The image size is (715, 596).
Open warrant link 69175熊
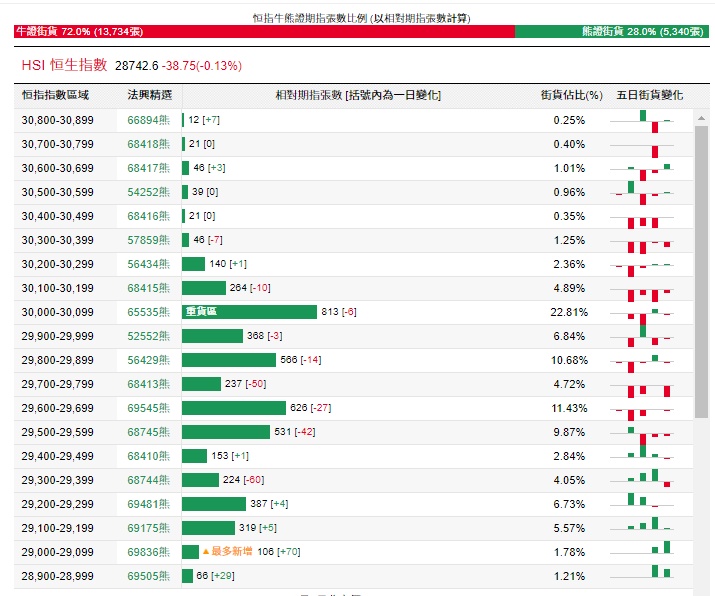point(149,528)
